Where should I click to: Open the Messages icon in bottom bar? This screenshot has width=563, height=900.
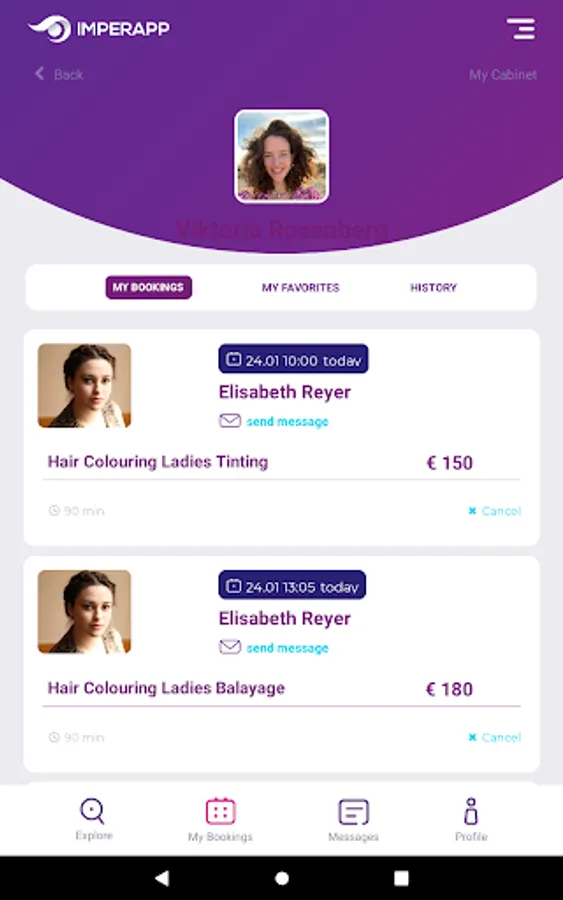click(354, 812)
